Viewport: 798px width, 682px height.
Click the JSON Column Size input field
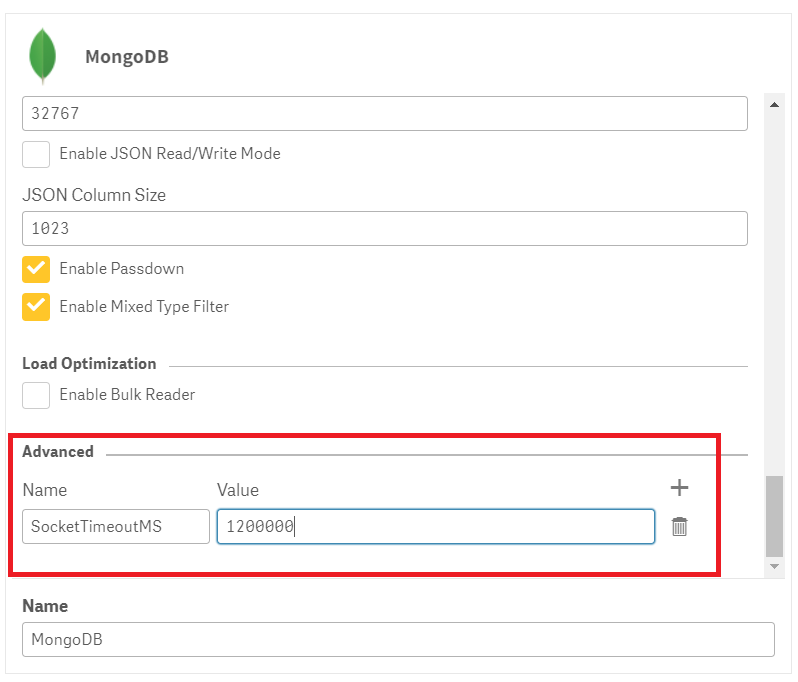point(384,228)
